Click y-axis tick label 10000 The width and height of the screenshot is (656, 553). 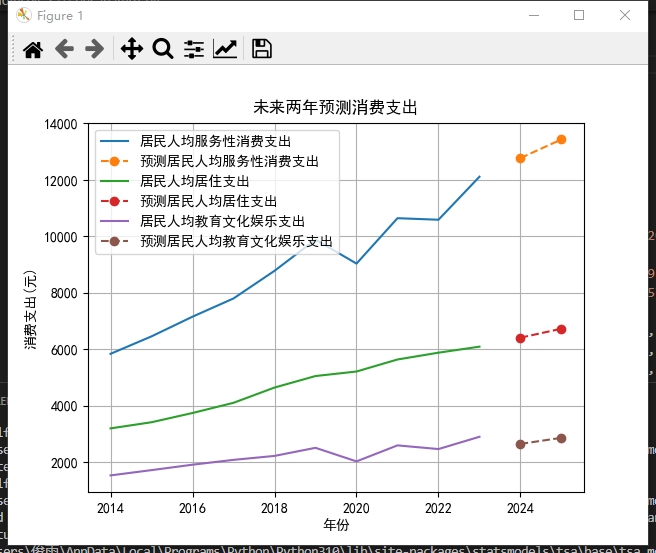[x=61, y=237]
